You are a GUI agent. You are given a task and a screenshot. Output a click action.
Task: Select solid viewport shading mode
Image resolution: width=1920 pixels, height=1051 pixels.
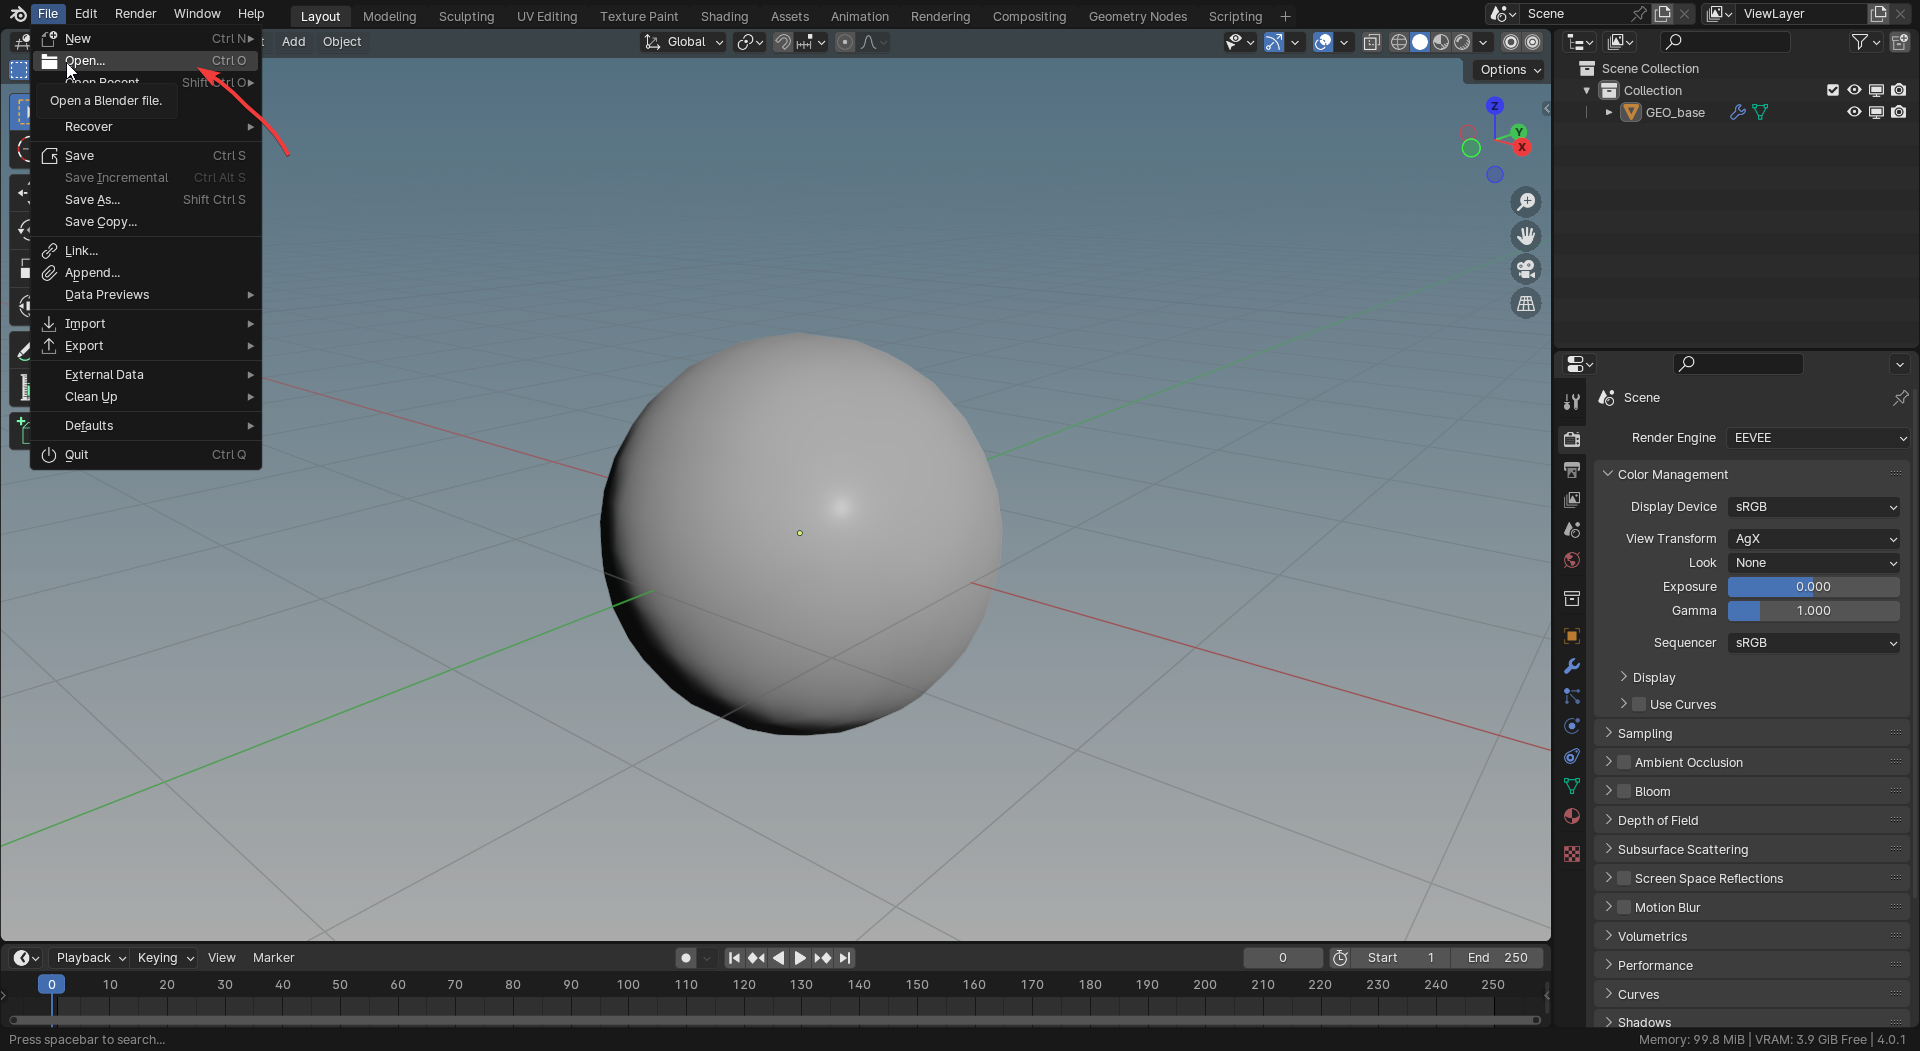tap(1420, 42)
